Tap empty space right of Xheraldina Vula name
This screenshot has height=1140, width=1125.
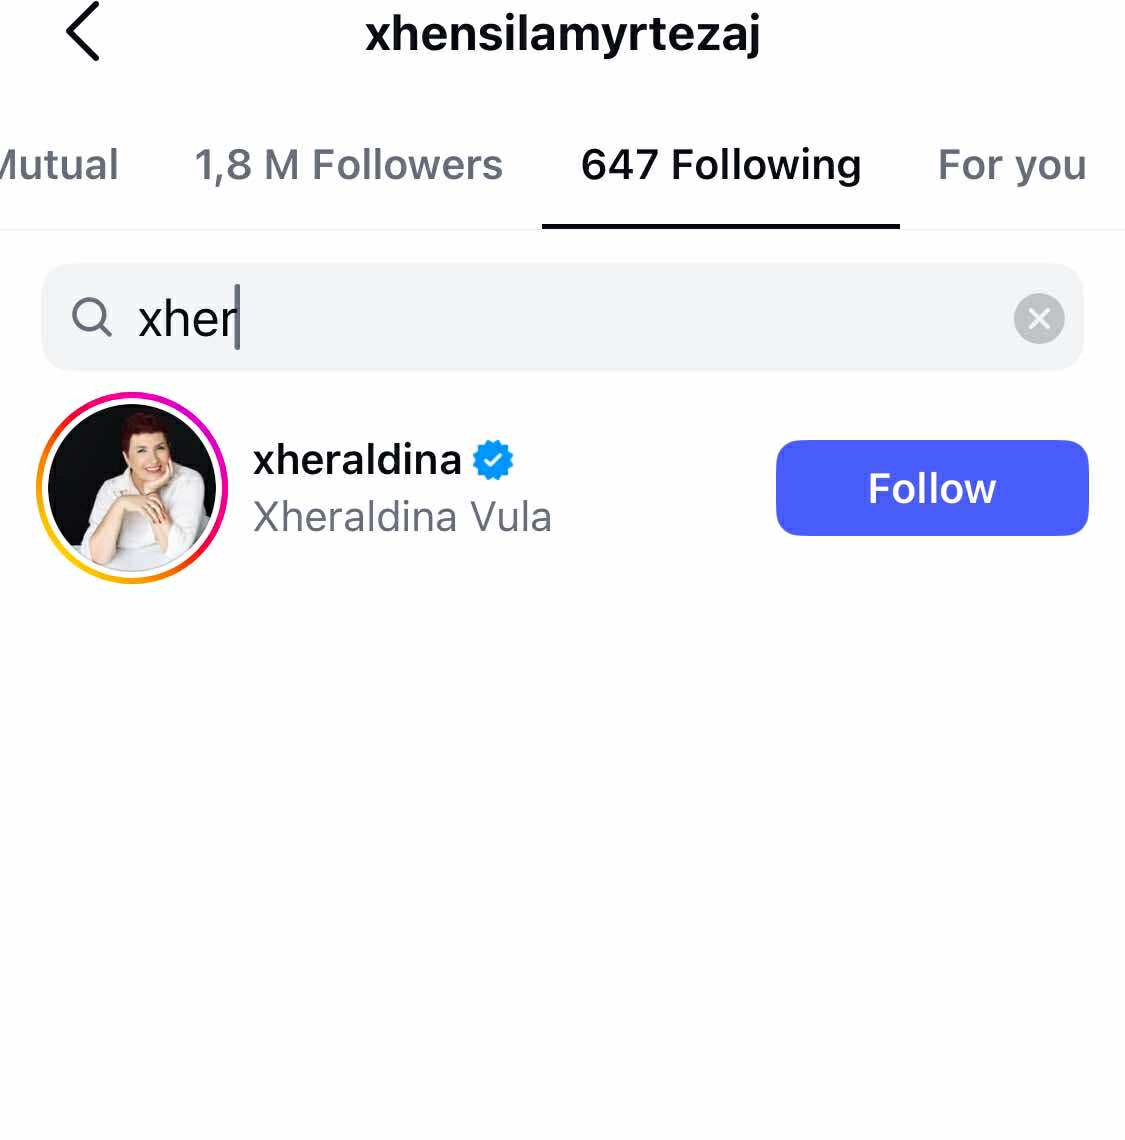[662, 517]
